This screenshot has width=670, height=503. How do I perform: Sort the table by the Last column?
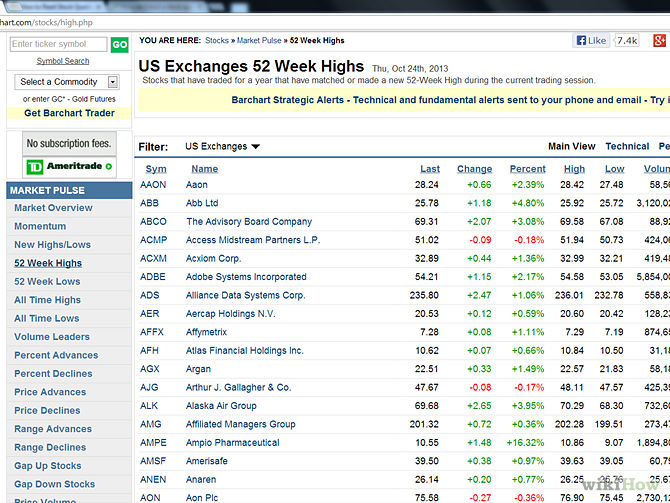pos(429,169)
